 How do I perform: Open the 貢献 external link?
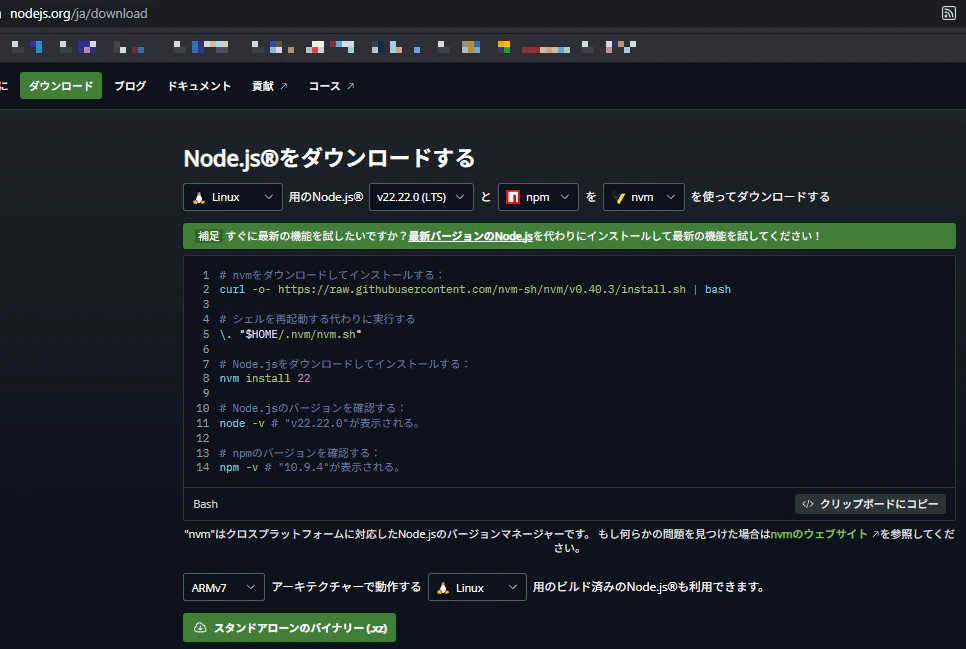[x=269, y=86]
